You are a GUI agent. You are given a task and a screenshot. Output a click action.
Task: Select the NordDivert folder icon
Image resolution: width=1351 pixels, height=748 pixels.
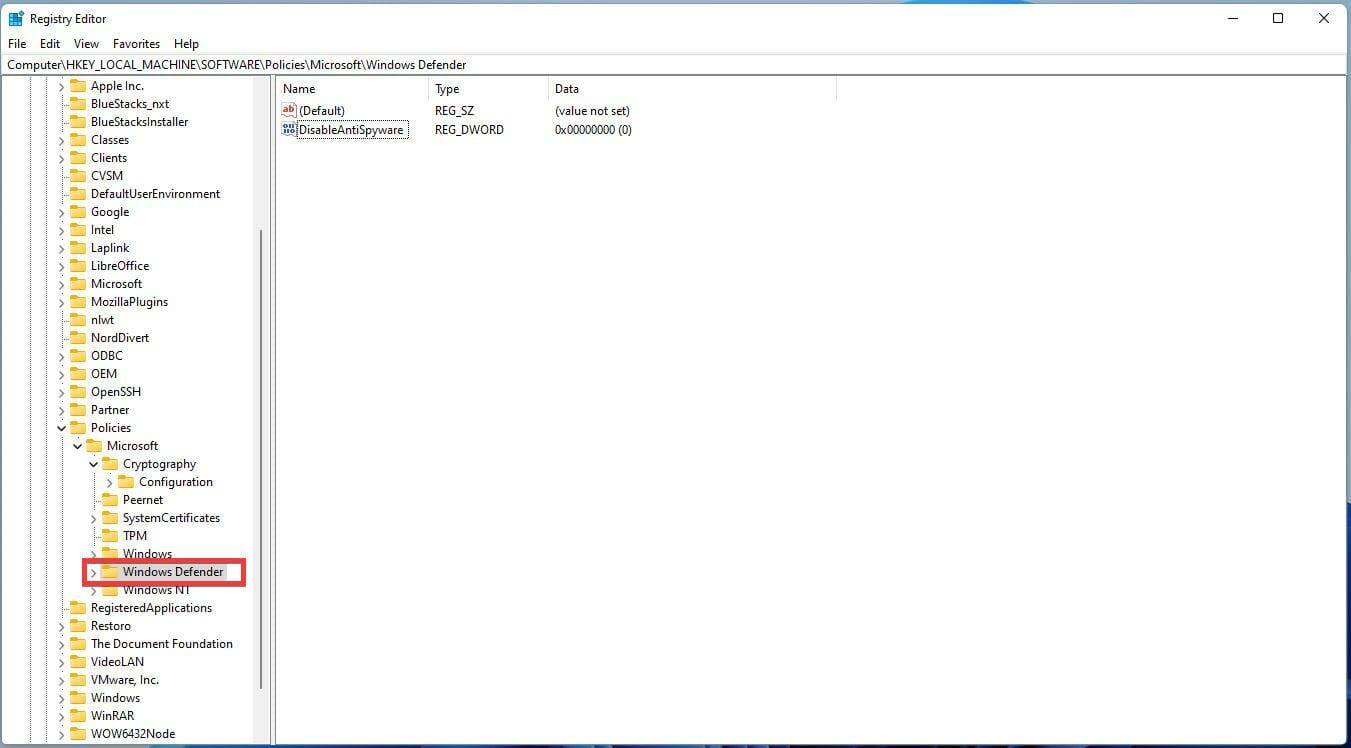[77, 338]
